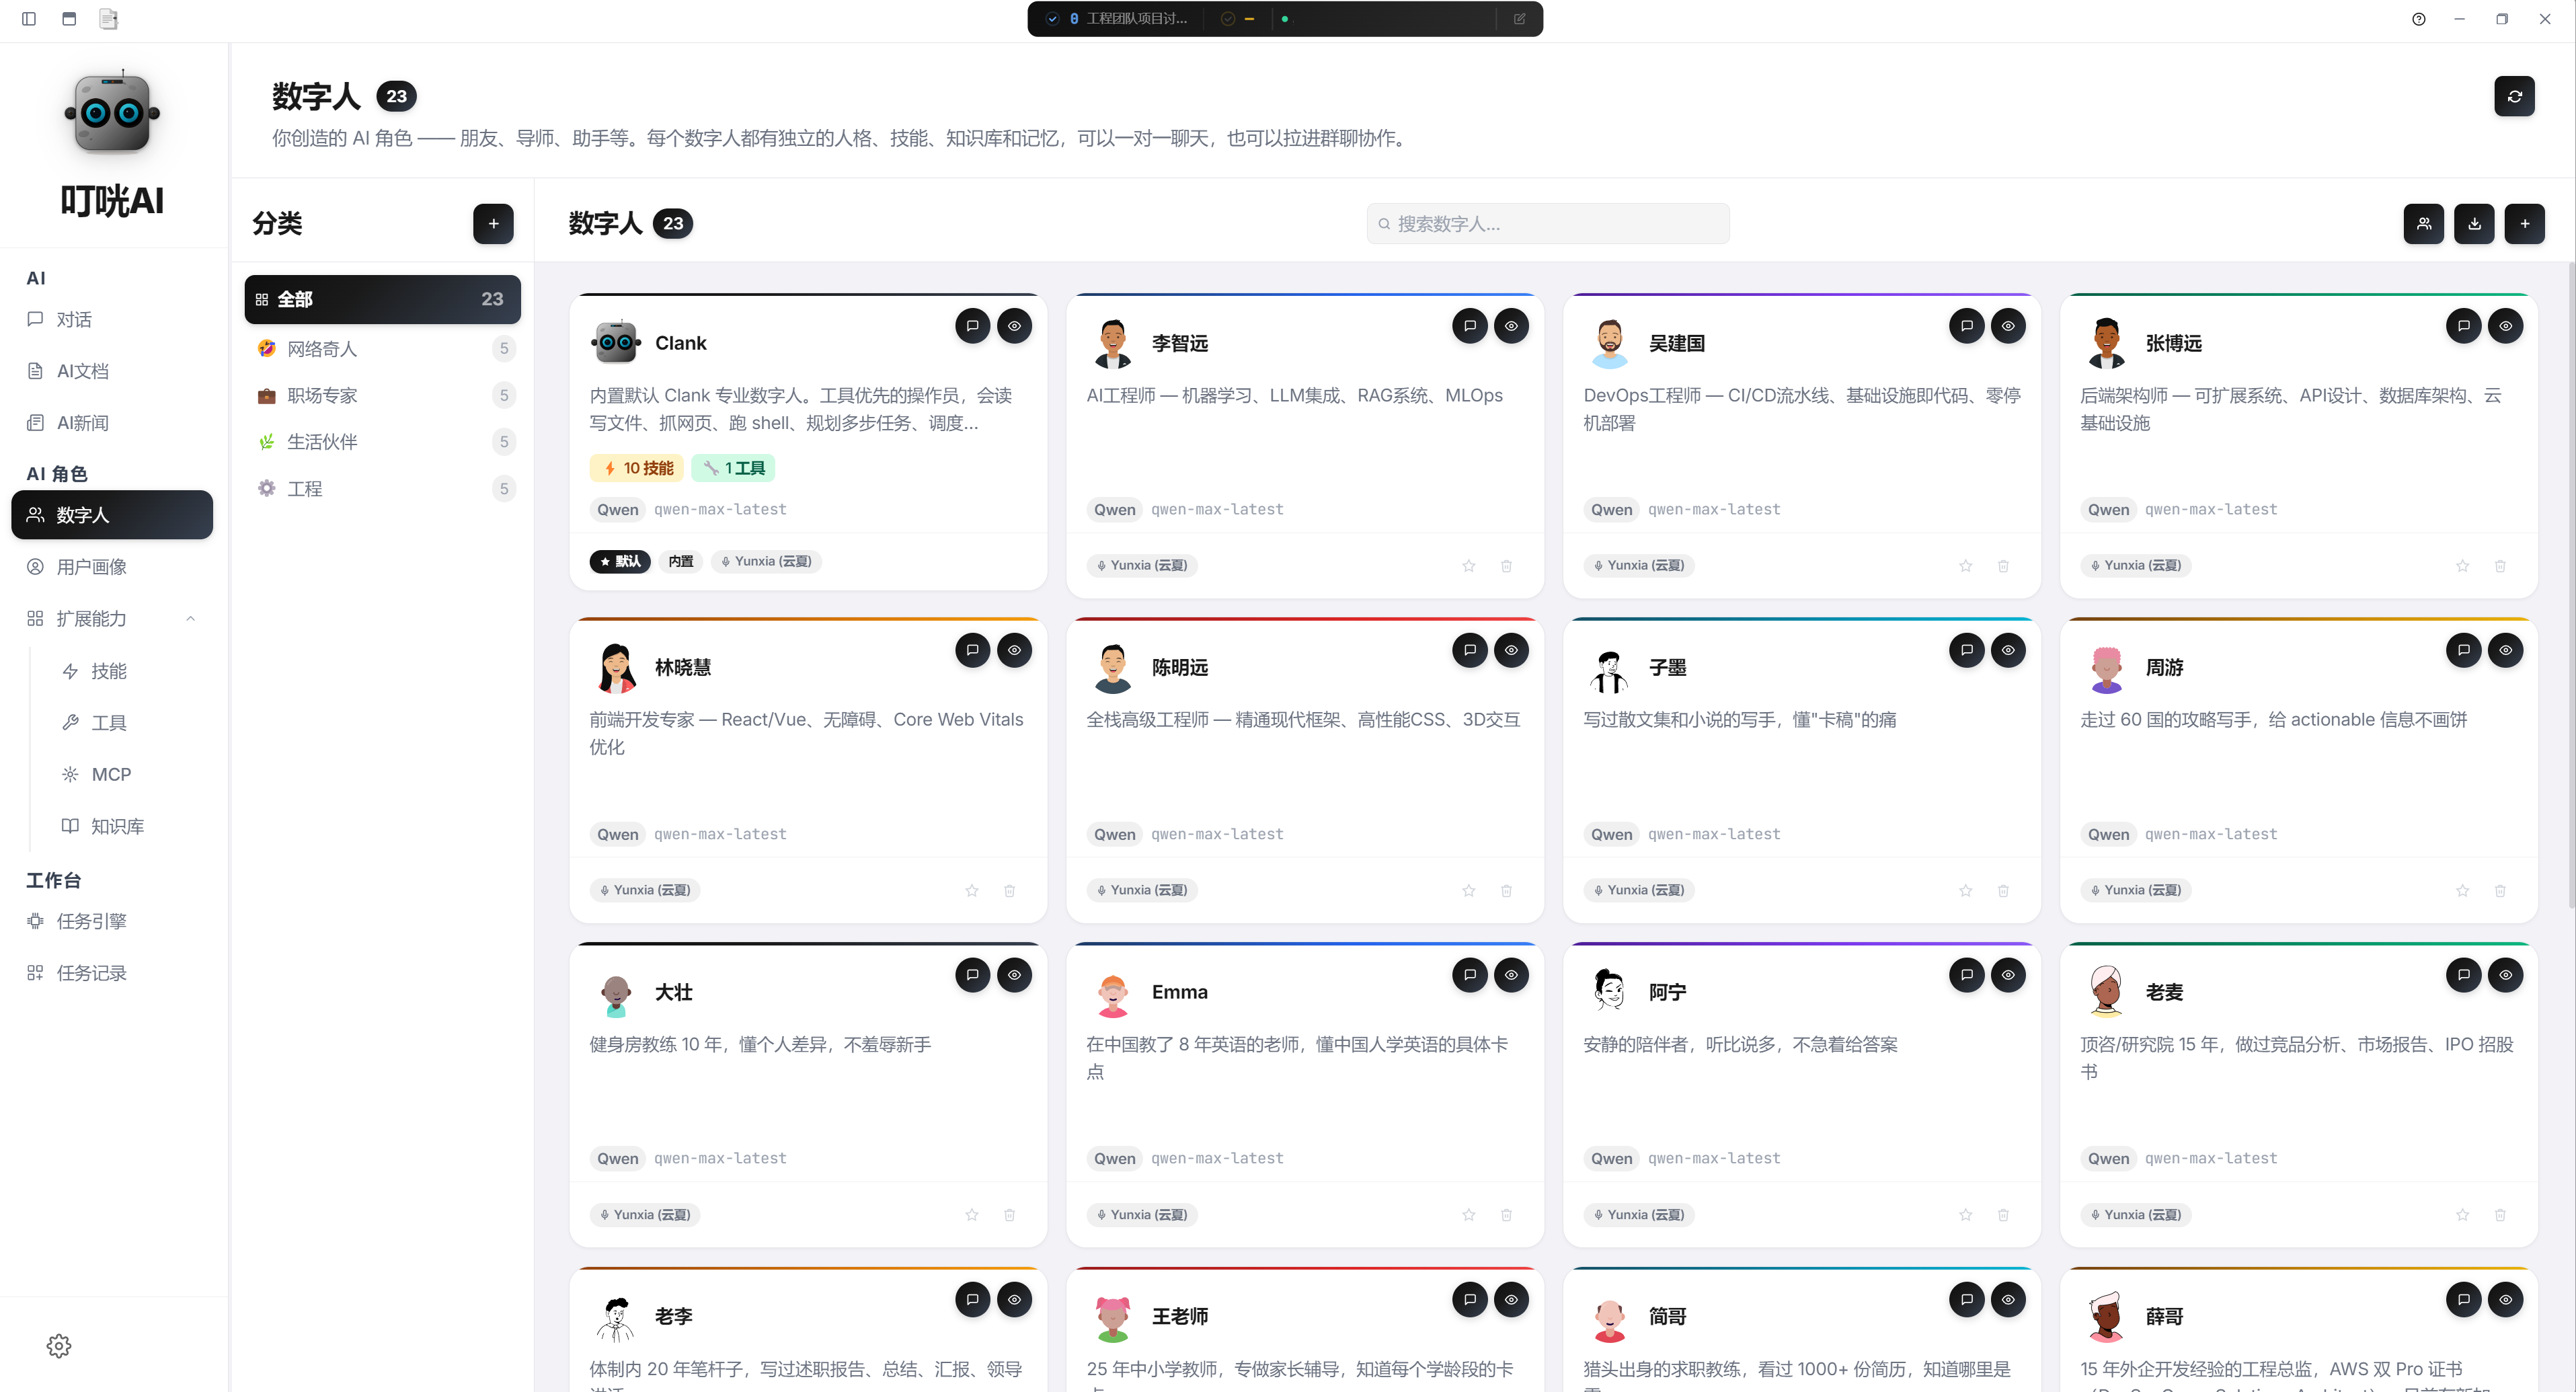
Task: Open settings gear at the sidebar bottom
Action: click(59, 1346)
